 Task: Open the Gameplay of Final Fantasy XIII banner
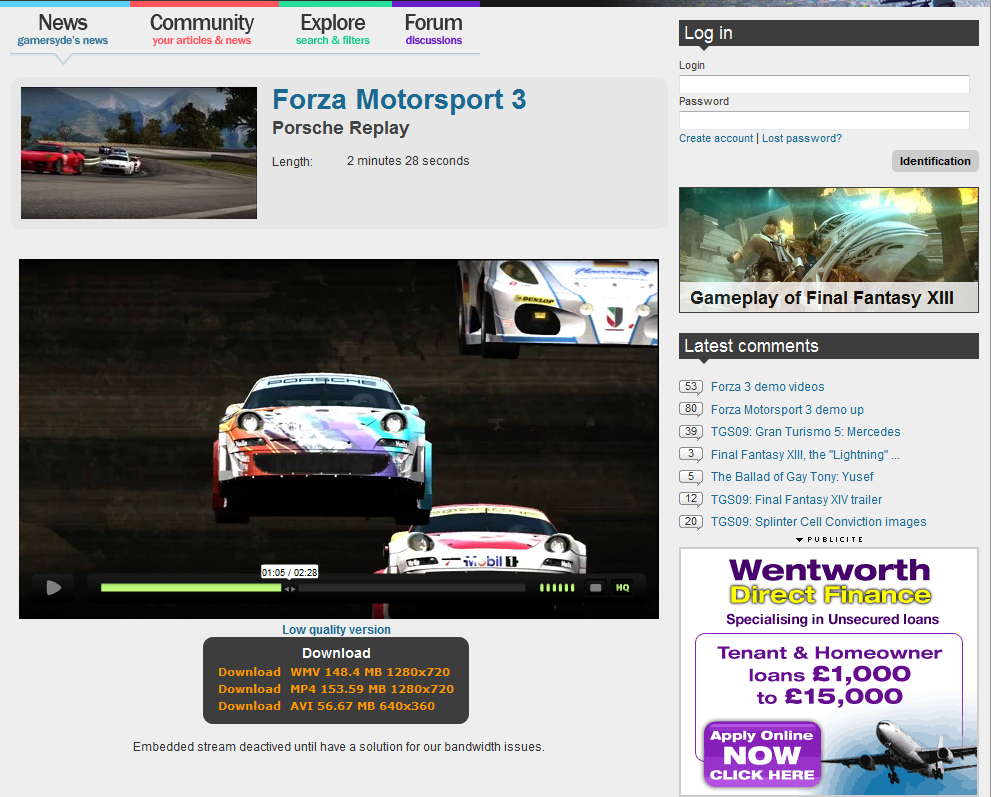tap(828, 250)
